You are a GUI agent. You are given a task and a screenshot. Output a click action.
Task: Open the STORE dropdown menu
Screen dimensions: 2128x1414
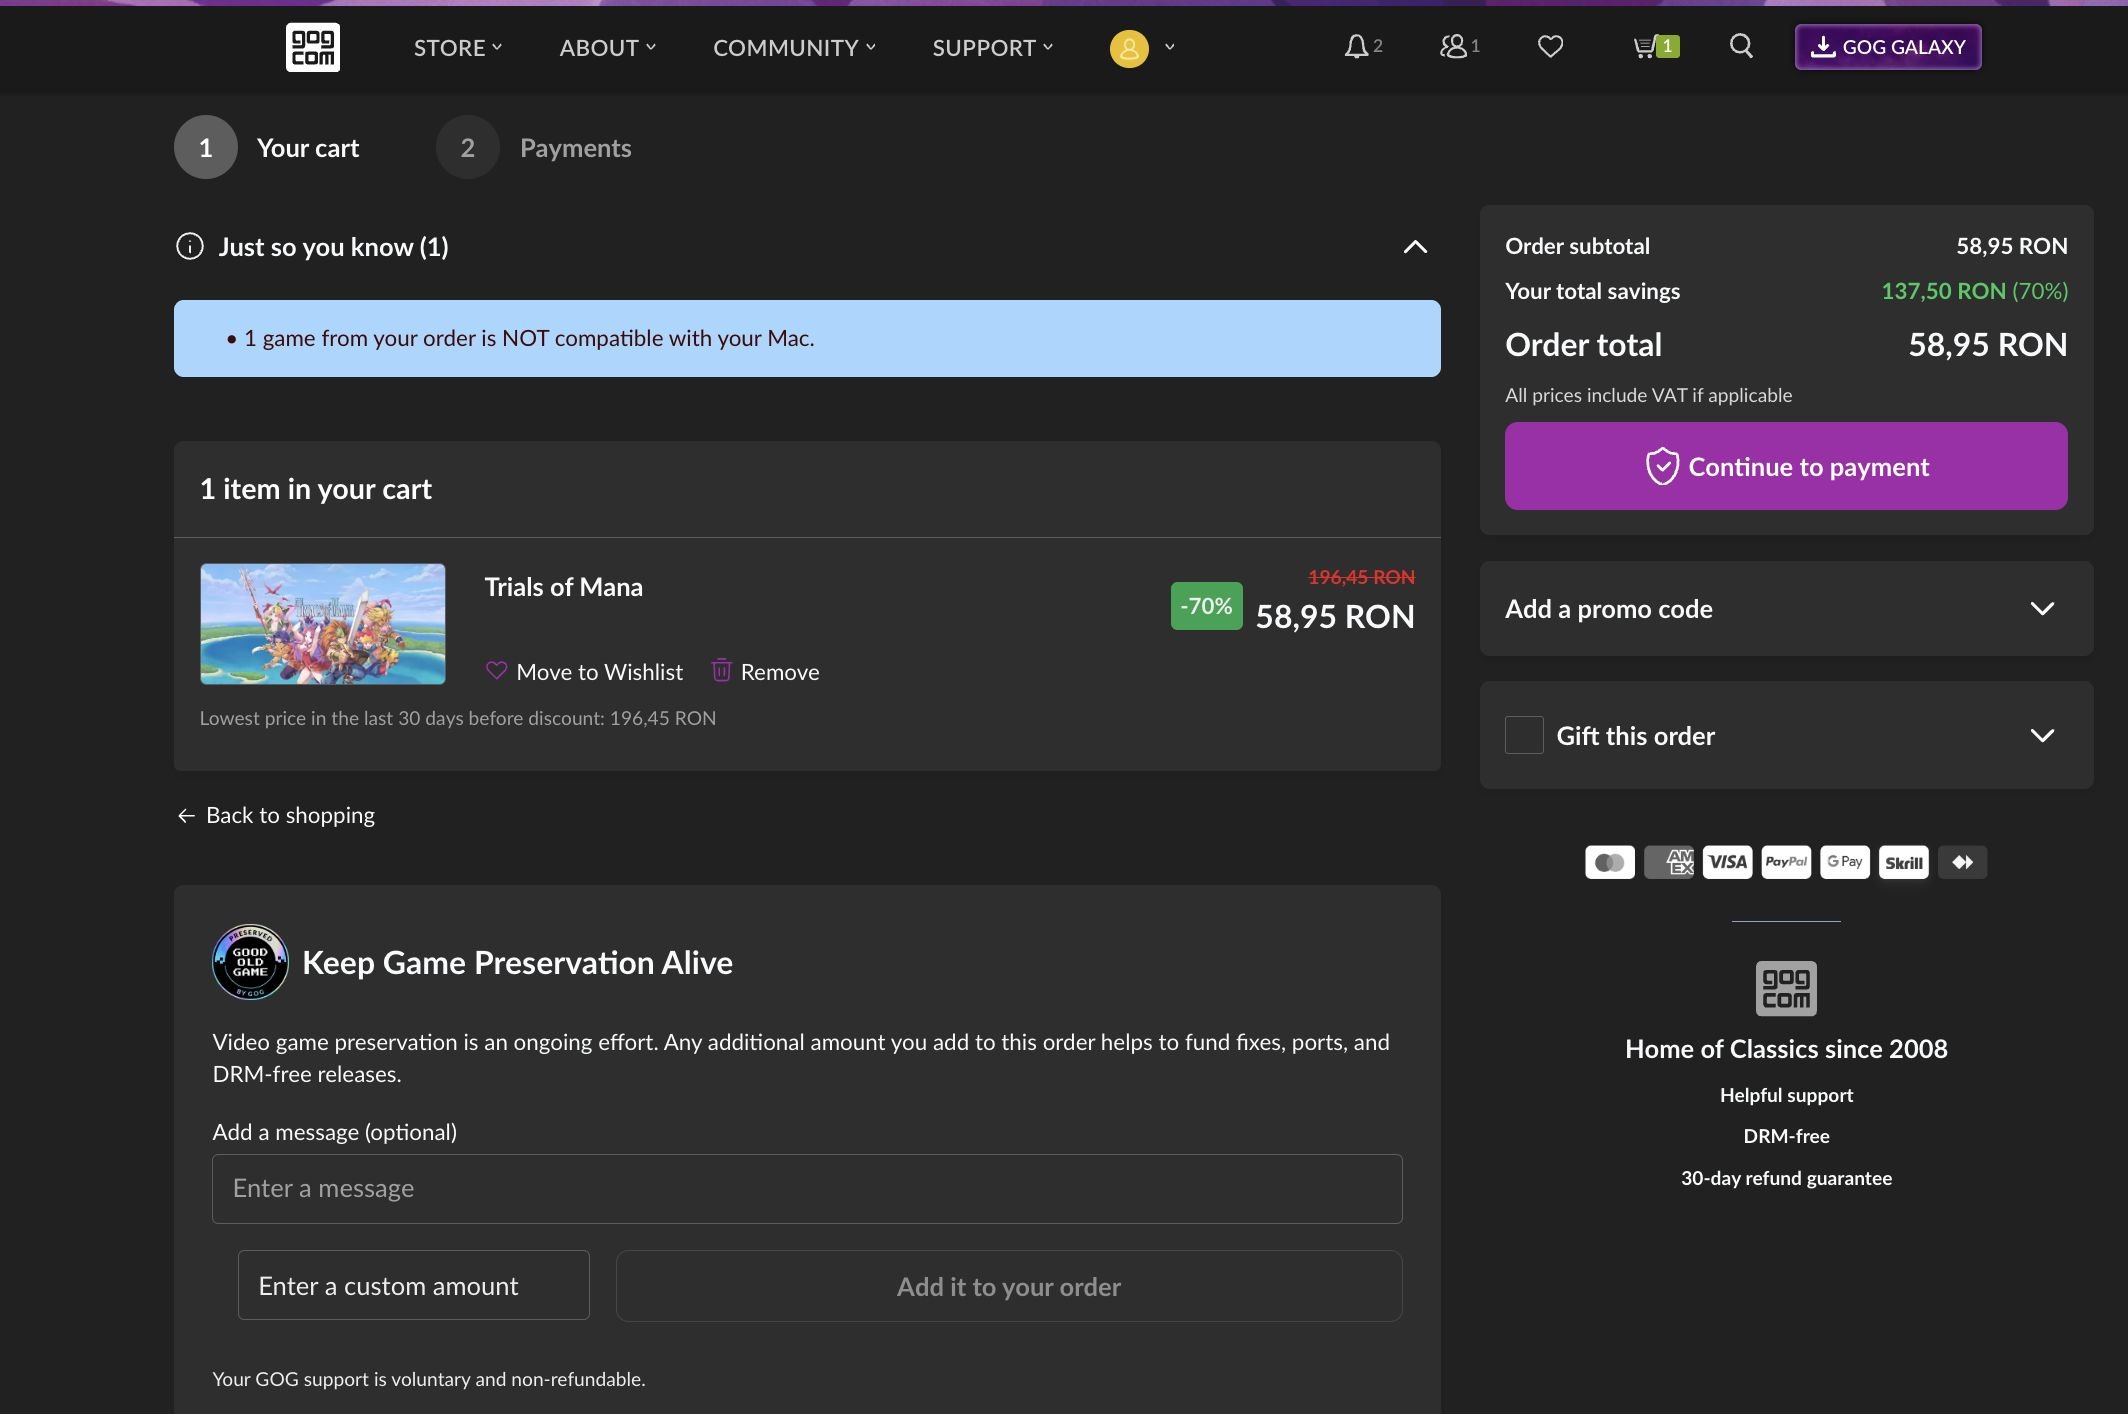pos(458,47)
